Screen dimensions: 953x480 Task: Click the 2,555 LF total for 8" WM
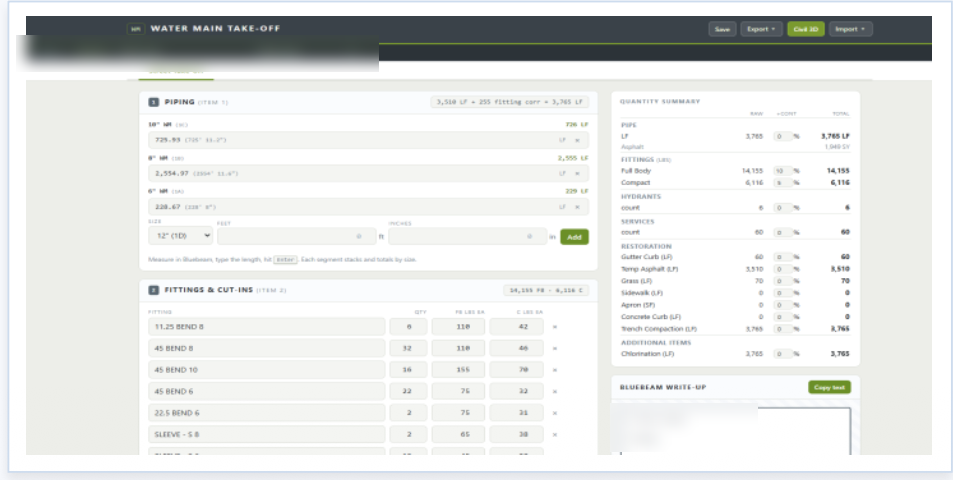click(x=573, y=158)
